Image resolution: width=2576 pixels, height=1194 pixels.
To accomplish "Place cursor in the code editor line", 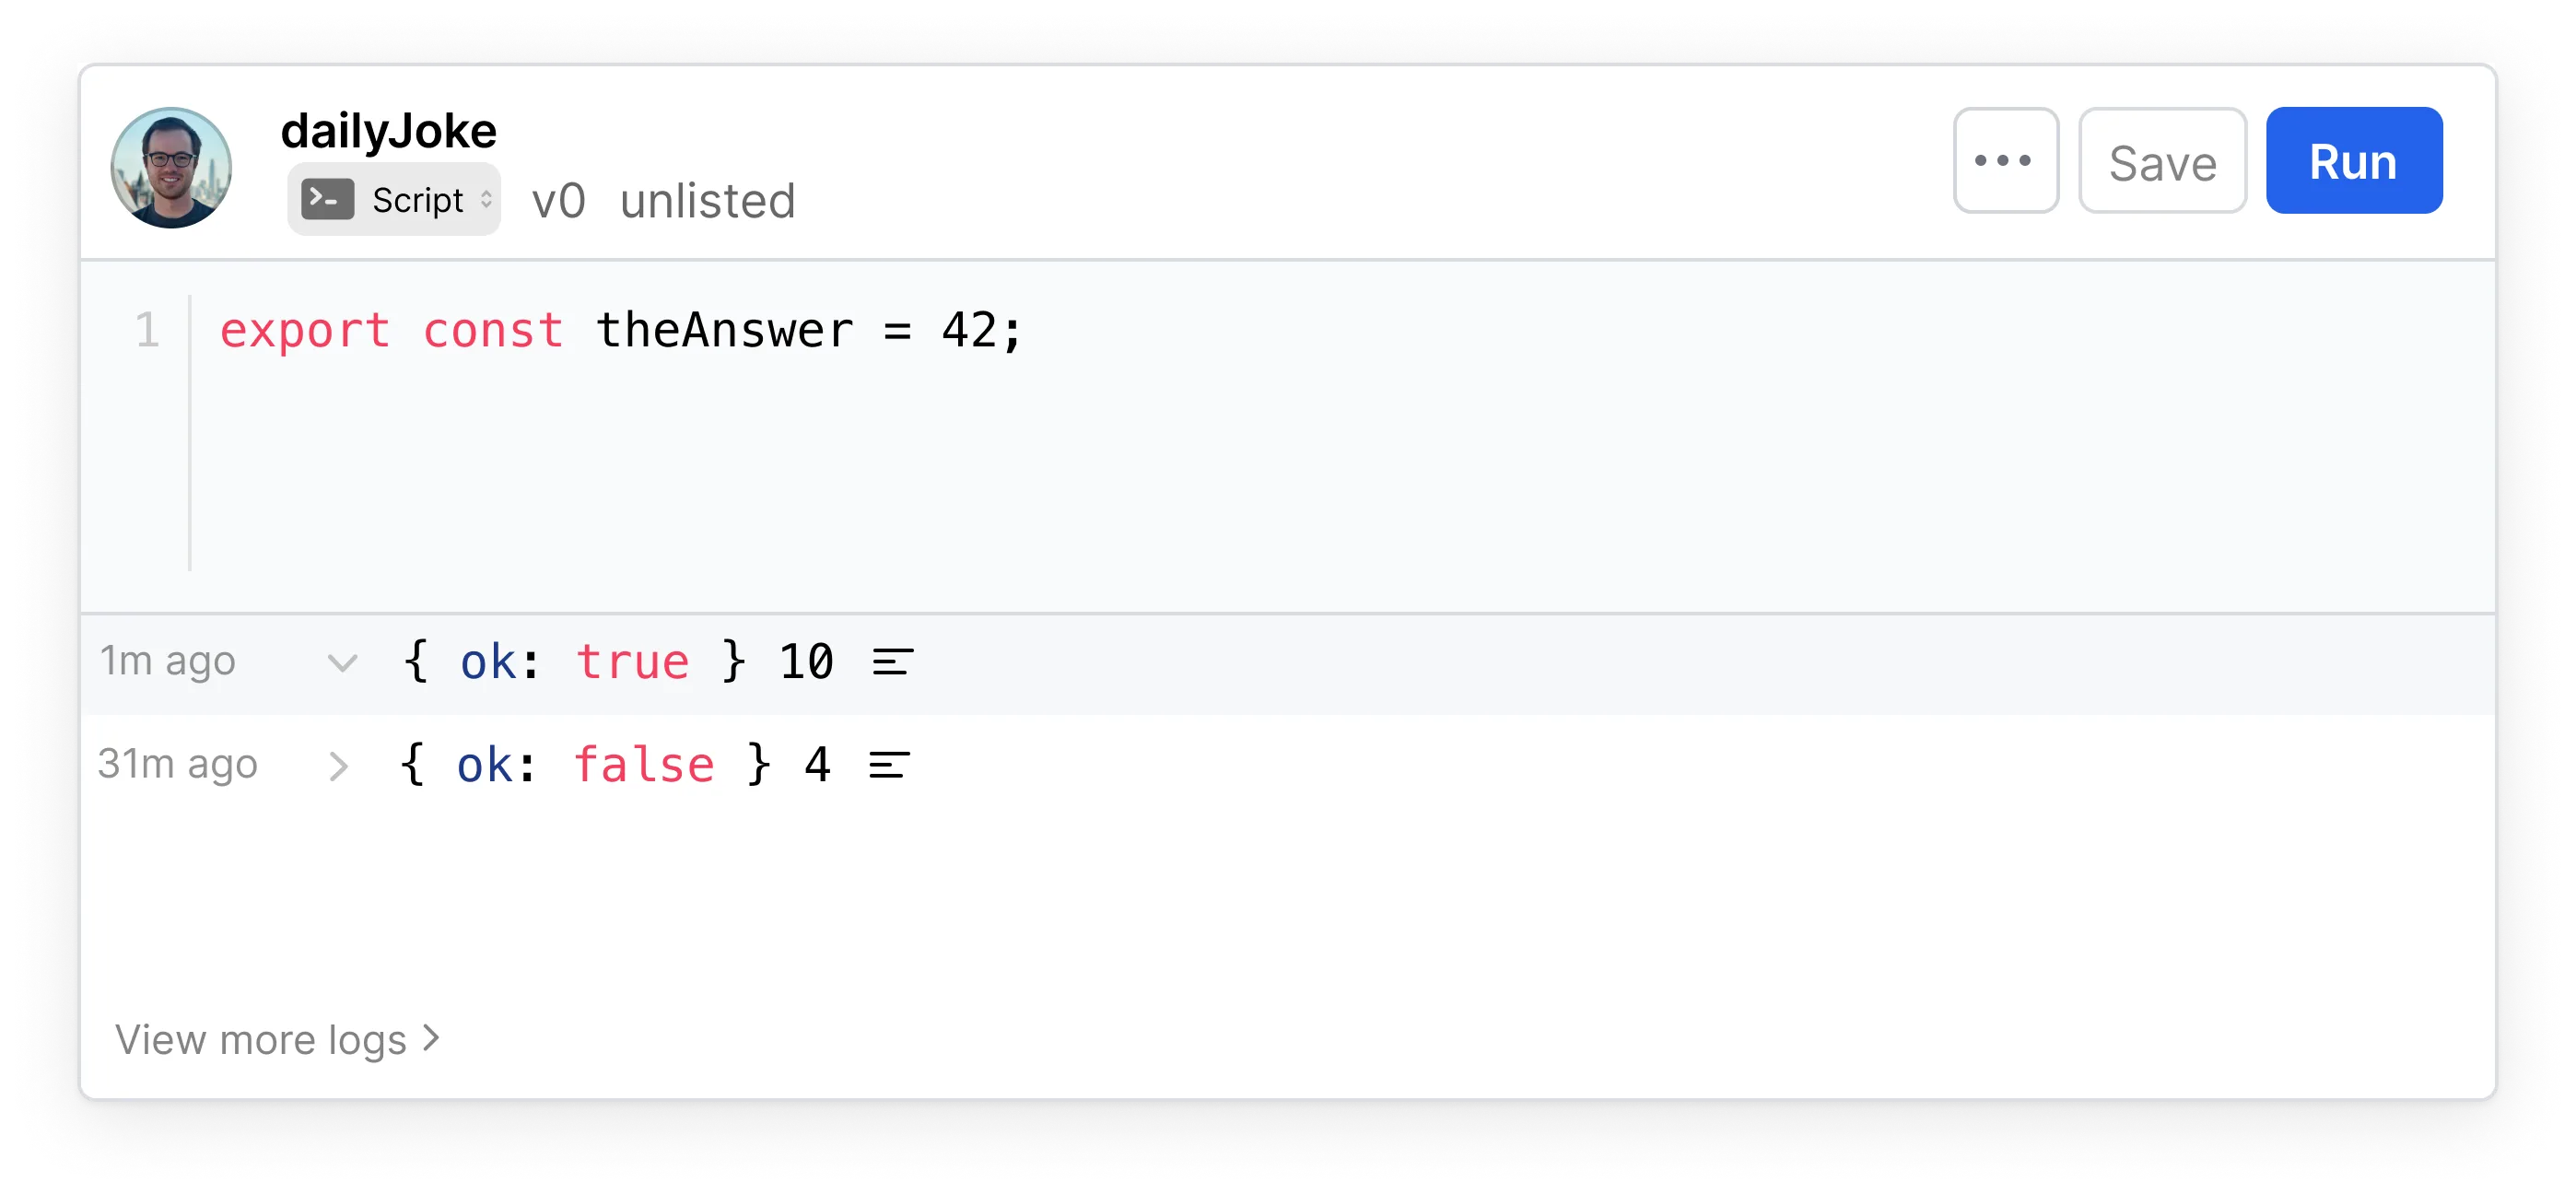I will pos(620,330).
